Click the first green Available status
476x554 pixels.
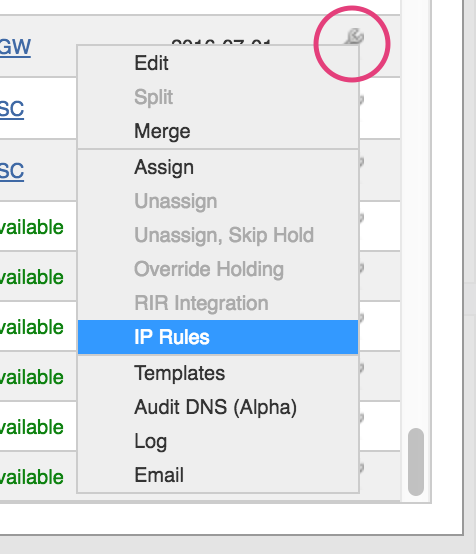[32, 227]
